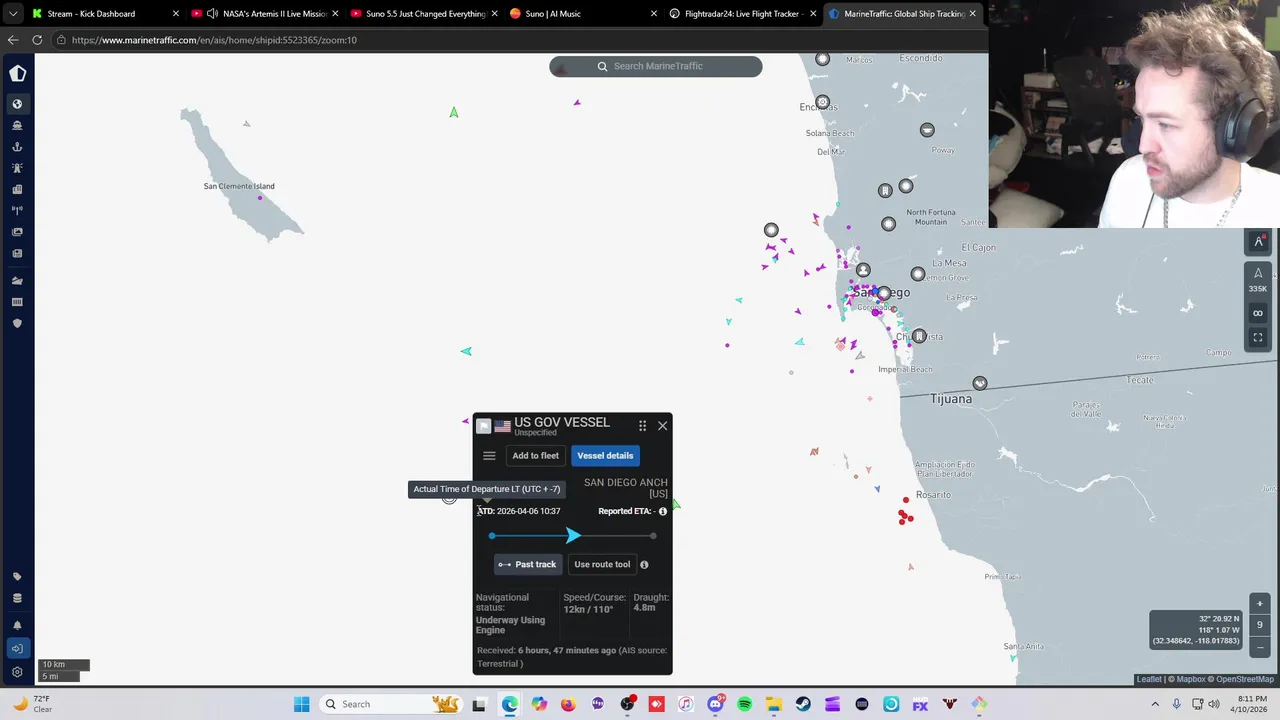The width and height of the screenshot is (1280, 720).
Task: Open the lighthouse sidebar icon
Action: coord(17,168)
